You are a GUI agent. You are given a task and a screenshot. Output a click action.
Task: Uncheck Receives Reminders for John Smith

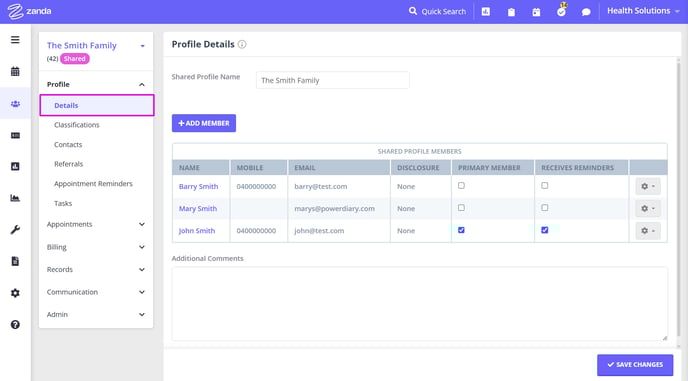point(545,230)
